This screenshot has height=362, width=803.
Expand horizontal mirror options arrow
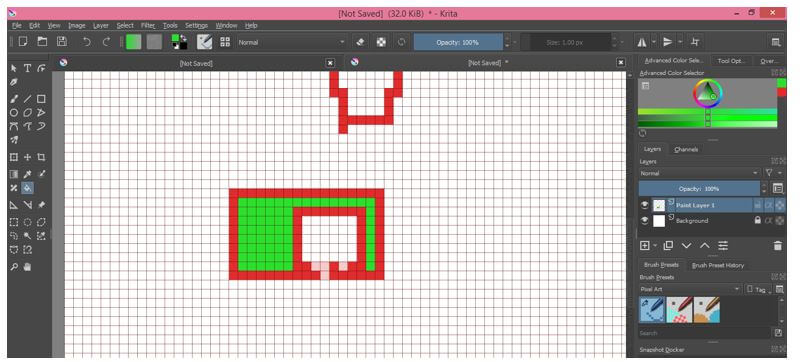point(653,42)
